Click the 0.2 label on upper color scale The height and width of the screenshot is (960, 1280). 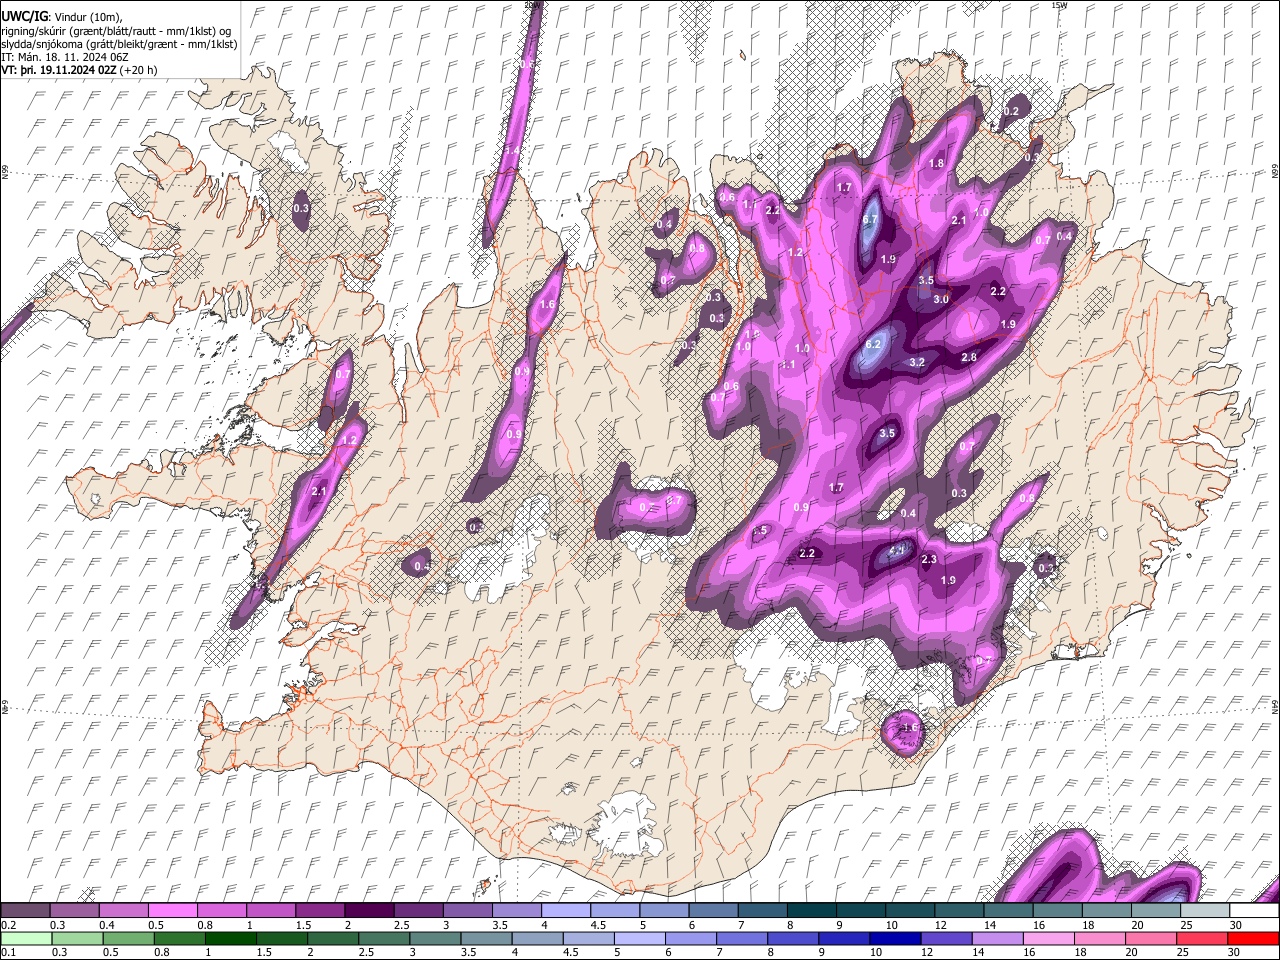pyautogui.click(x=8, y=925)
